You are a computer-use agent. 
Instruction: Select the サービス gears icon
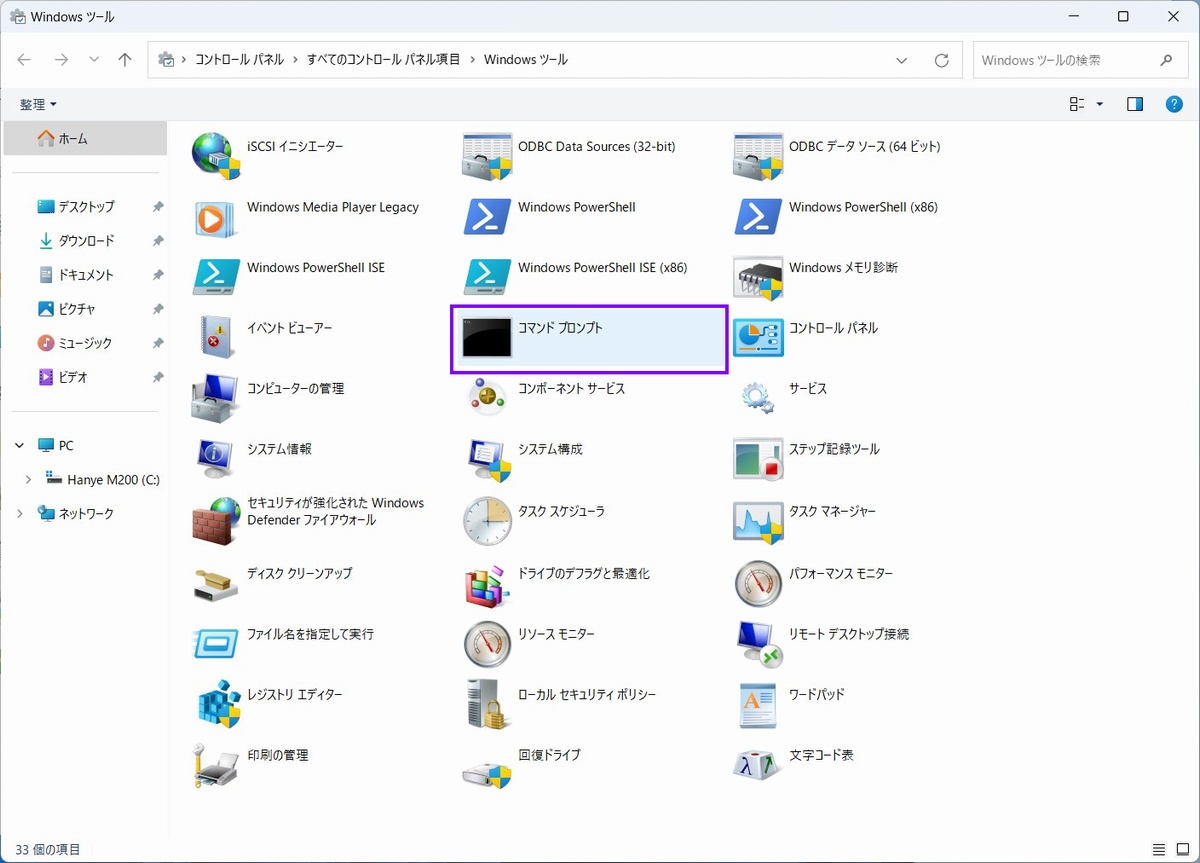(758, 398)
